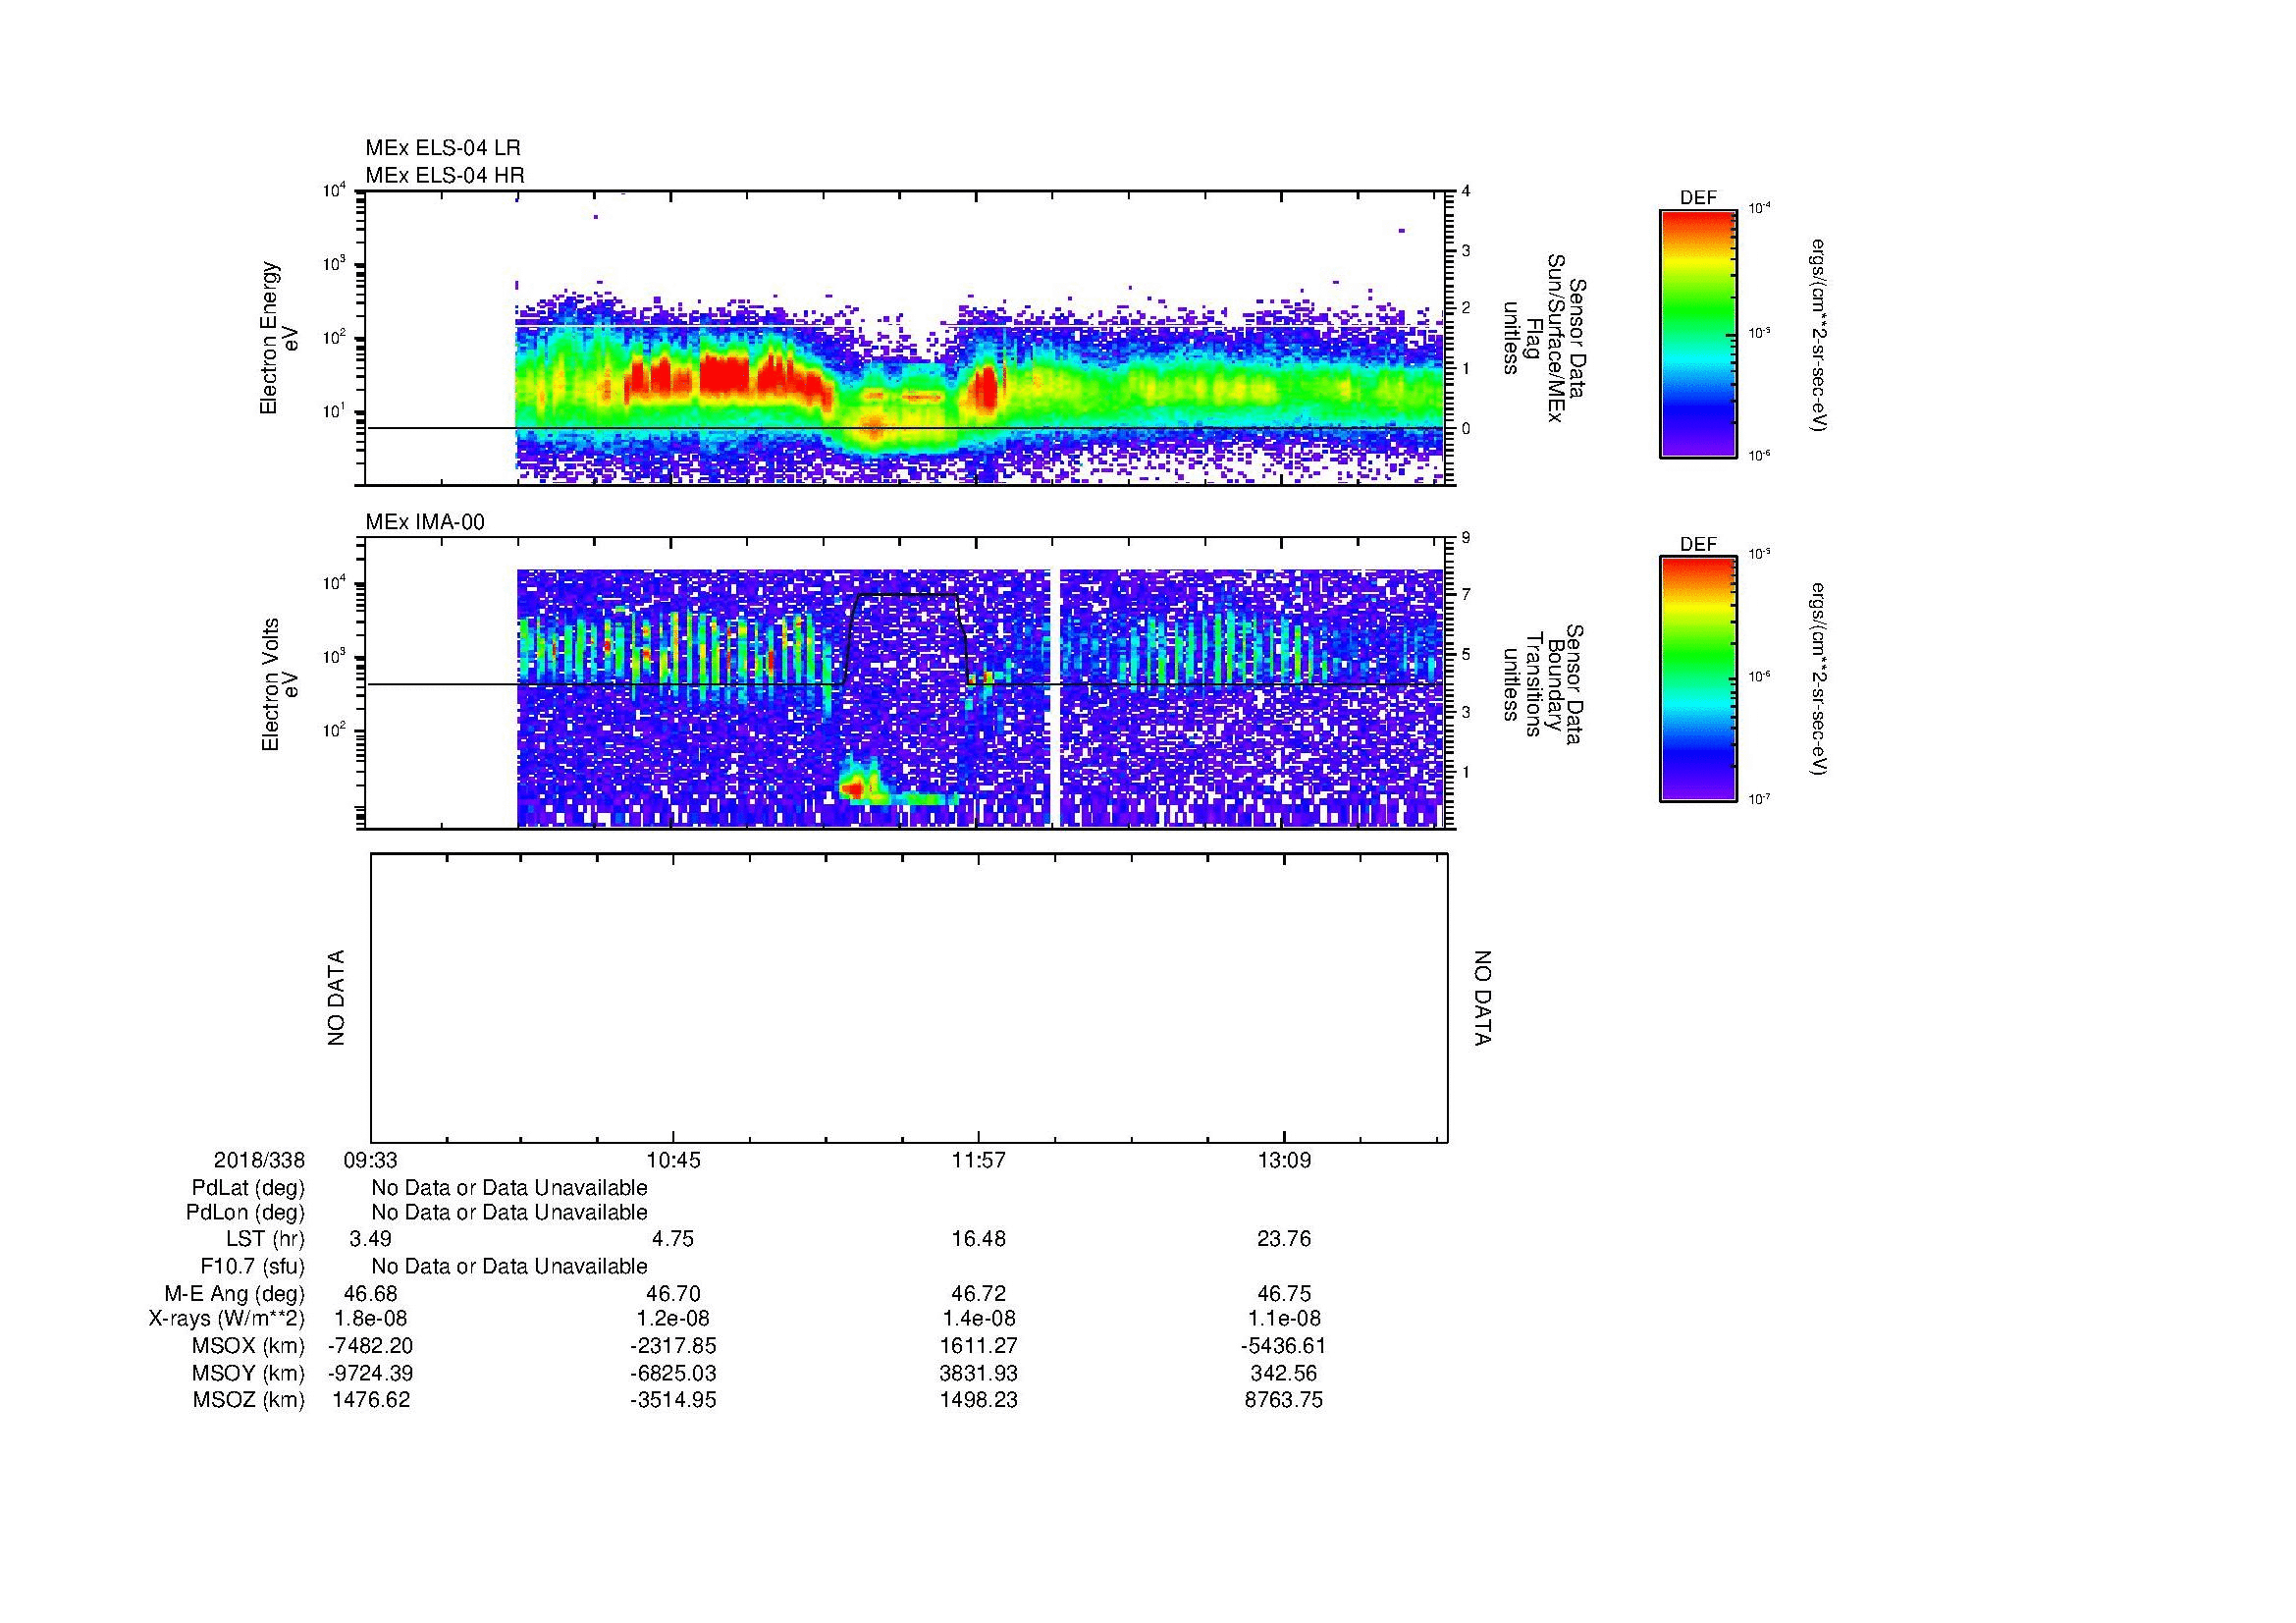Viewport: 2296px width, 1623px height.
Task: Click the 'X-rays (W/m**2)' row label
Action: point(227,1319)
